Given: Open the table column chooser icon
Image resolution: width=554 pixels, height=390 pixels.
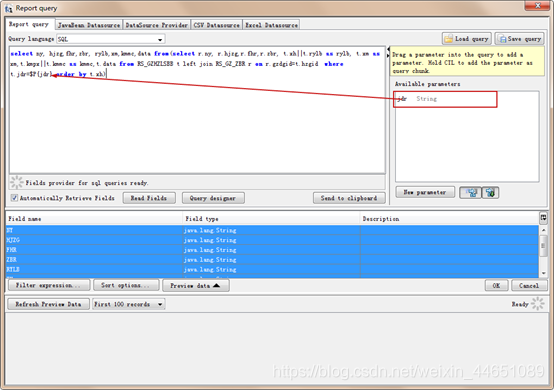Looking at the screenshot, I should coord(543,218).
